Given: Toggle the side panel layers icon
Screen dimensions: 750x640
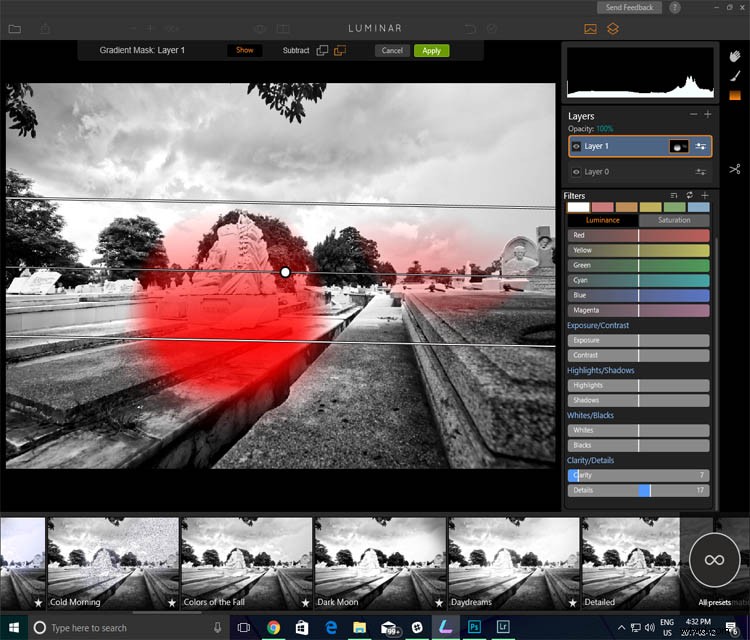Looking at the screenshot, I should click(x=613, y=29).
